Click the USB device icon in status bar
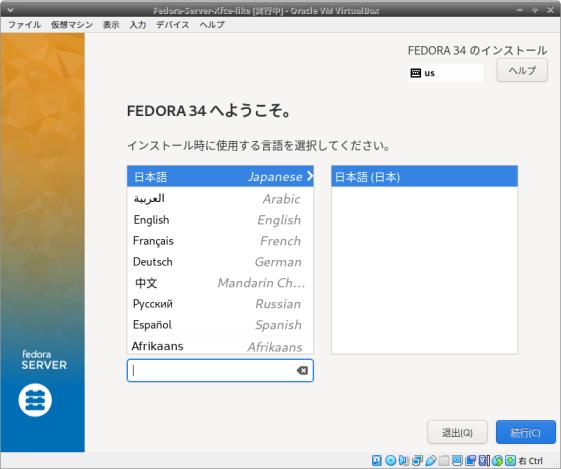The height and width of the screenshot is (469, 561). click(x=431, y=460)
